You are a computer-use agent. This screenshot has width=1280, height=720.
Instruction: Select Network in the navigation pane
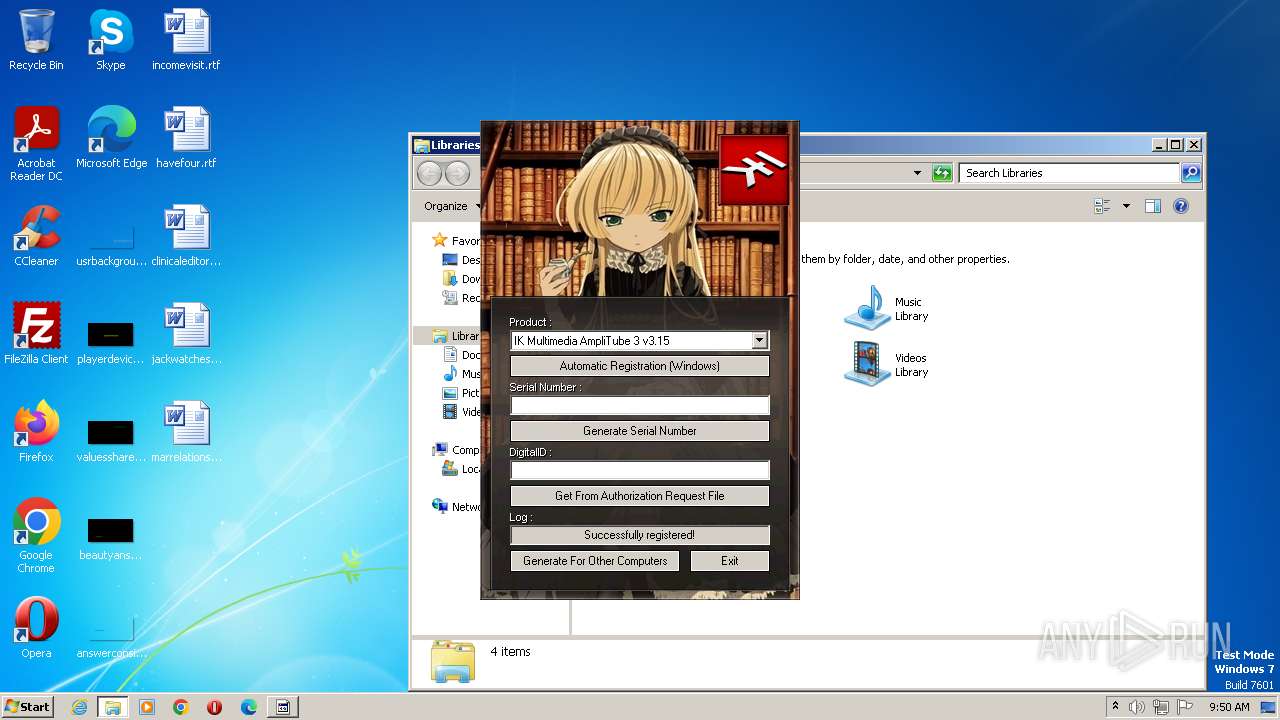pyautogui.click(x=456, y=507)
